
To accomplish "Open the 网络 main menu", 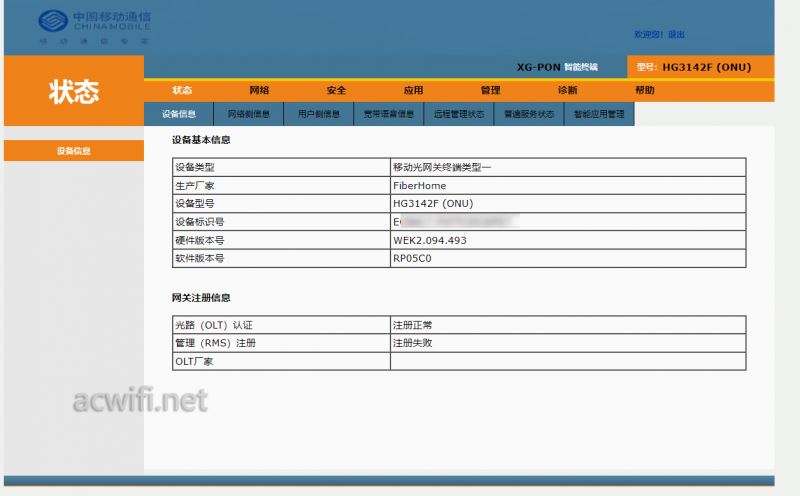I will (259, 90).
